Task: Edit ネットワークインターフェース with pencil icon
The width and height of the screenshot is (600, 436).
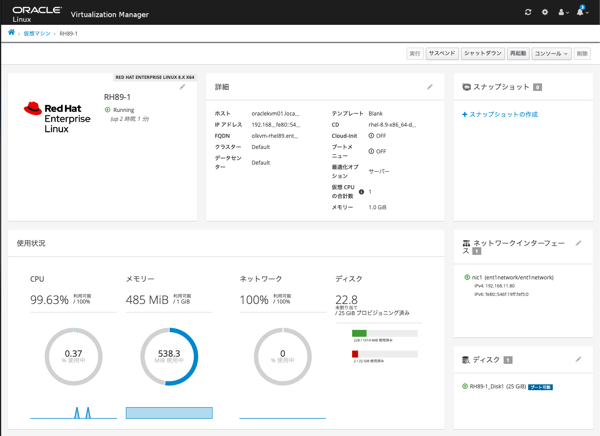Action: 578,243
